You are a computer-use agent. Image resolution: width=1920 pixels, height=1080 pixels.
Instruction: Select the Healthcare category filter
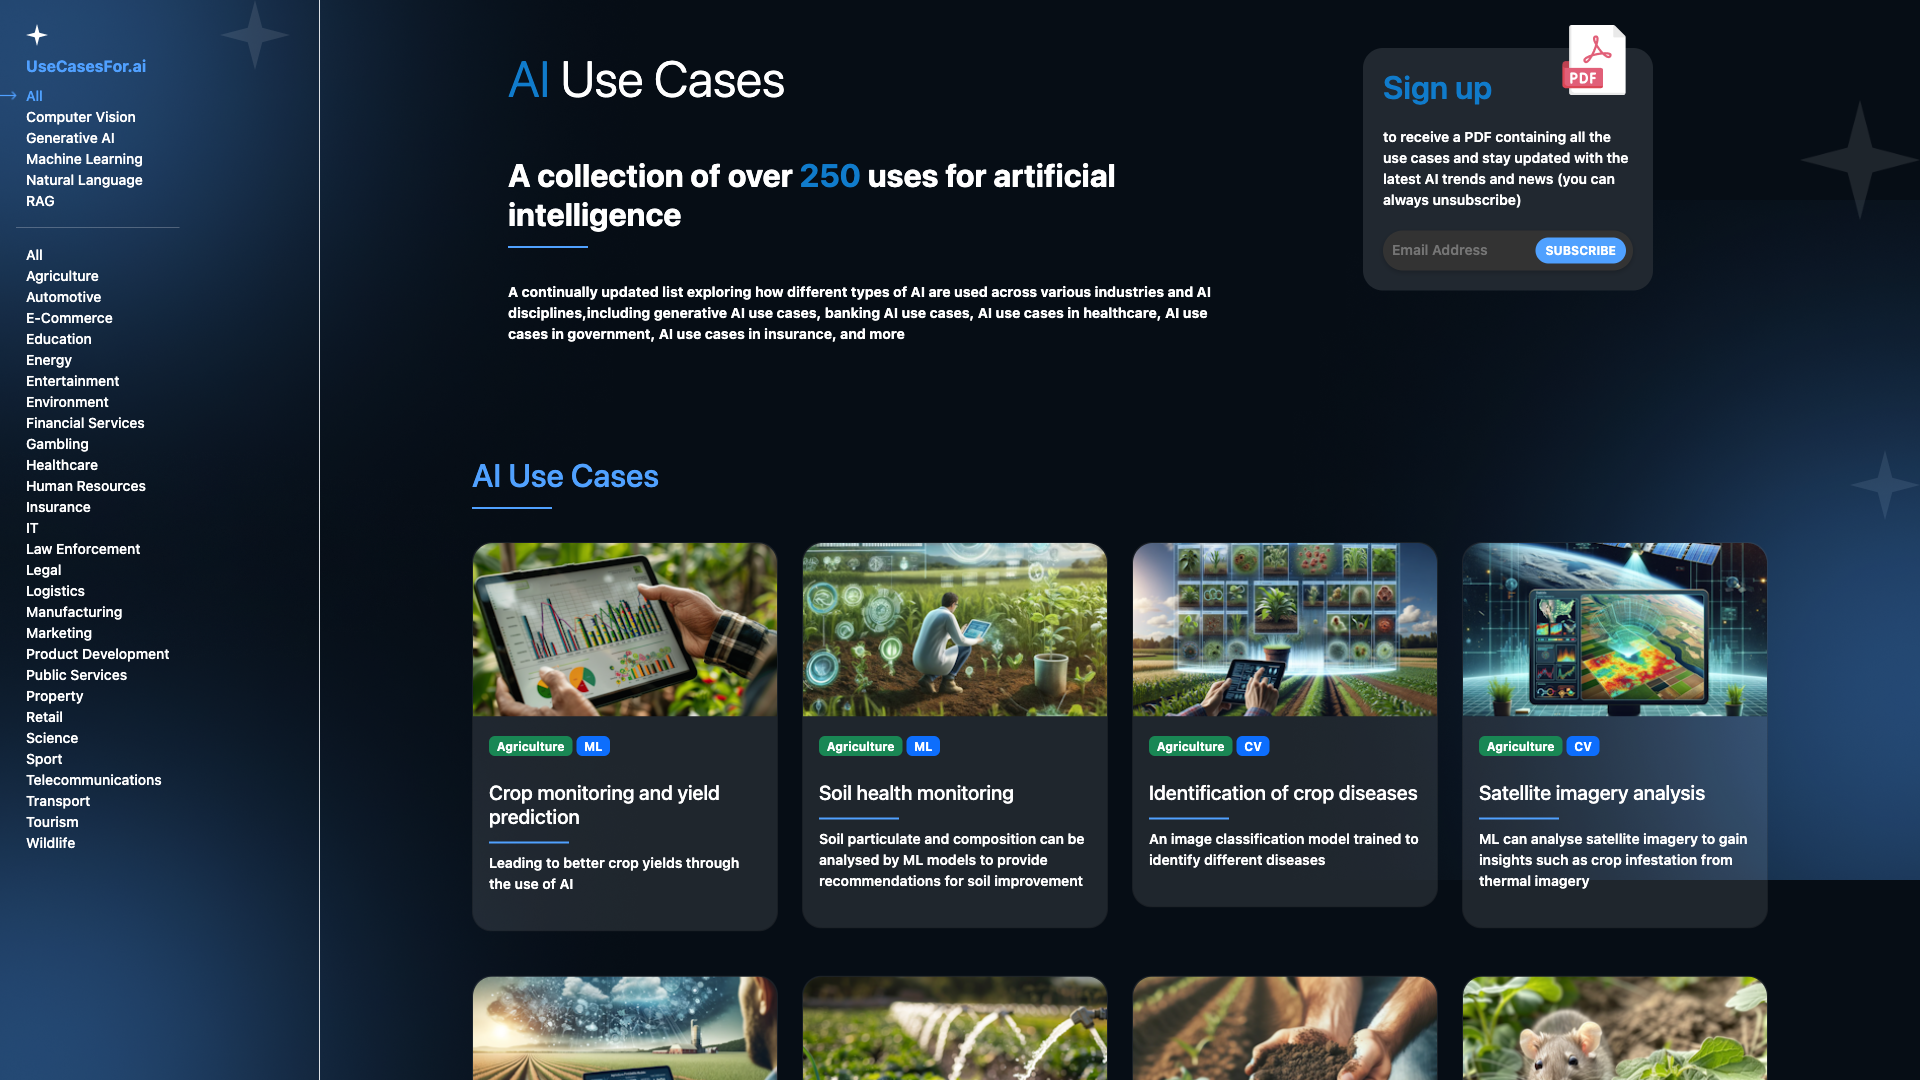(61, 464)
